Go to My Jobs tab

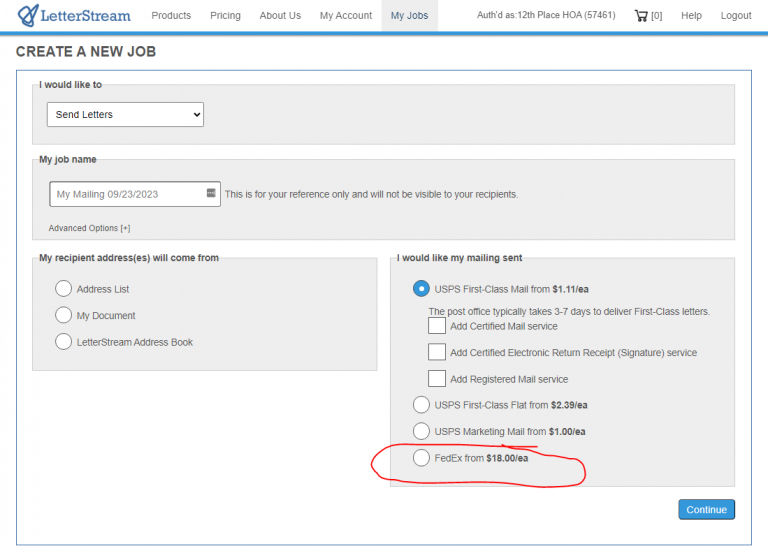410,16
